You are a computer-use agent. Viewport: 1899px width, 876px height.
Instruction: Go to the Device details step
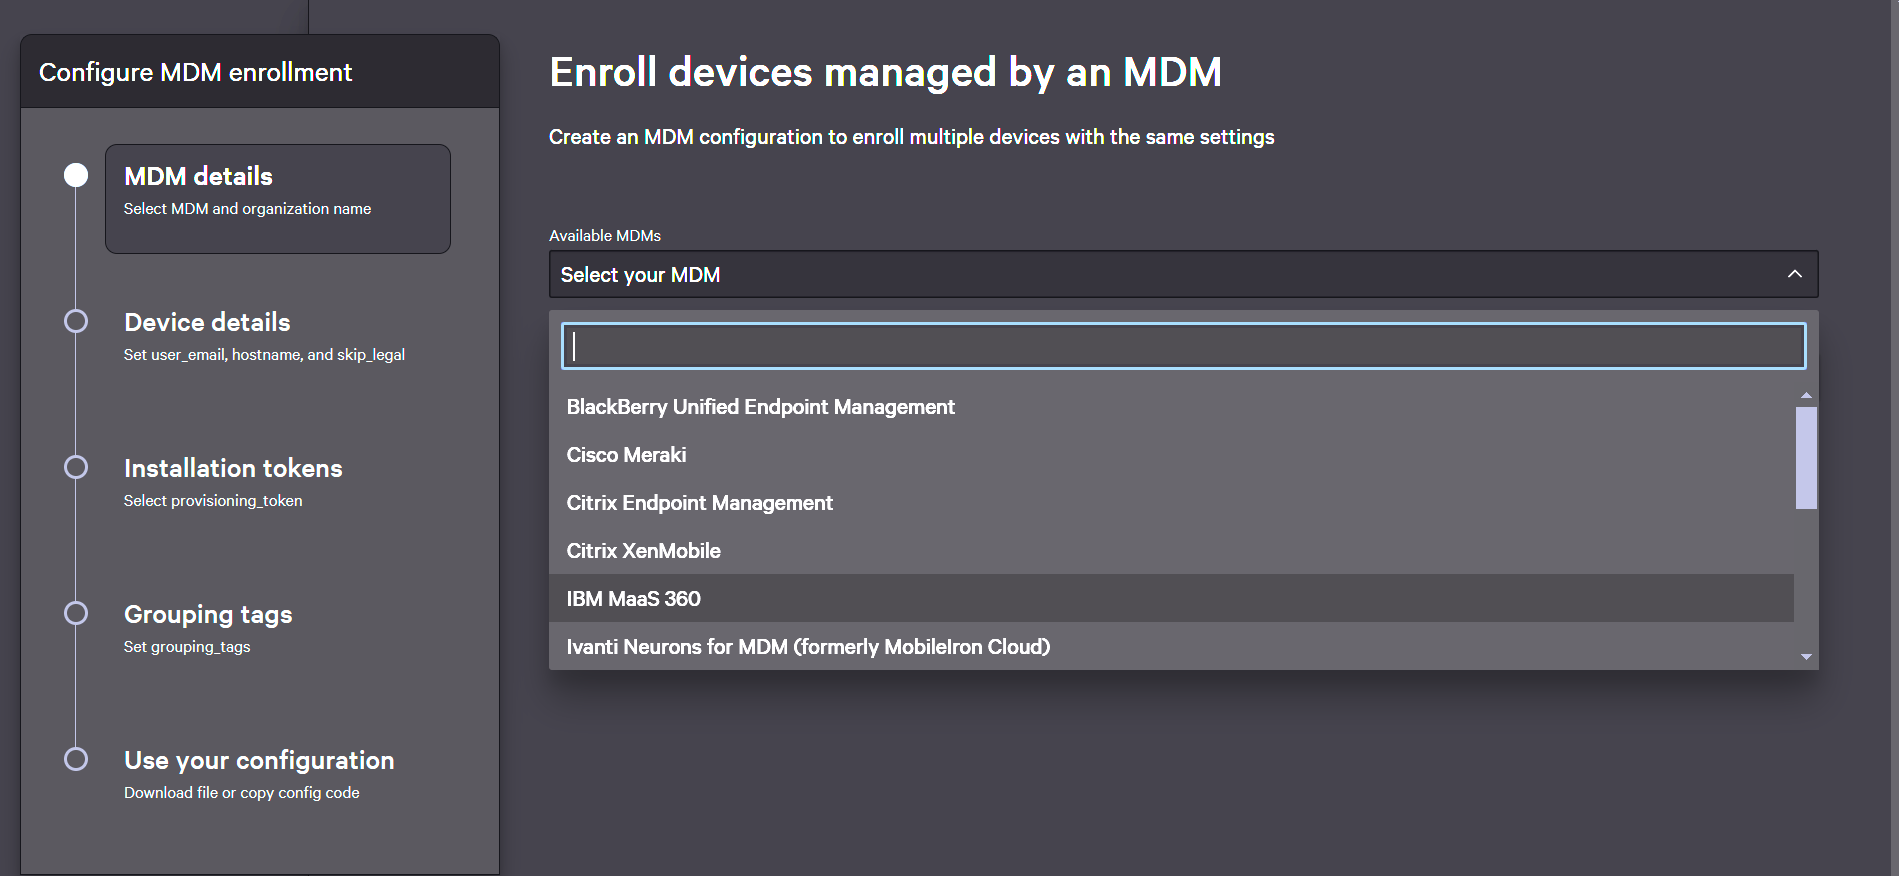264,337
